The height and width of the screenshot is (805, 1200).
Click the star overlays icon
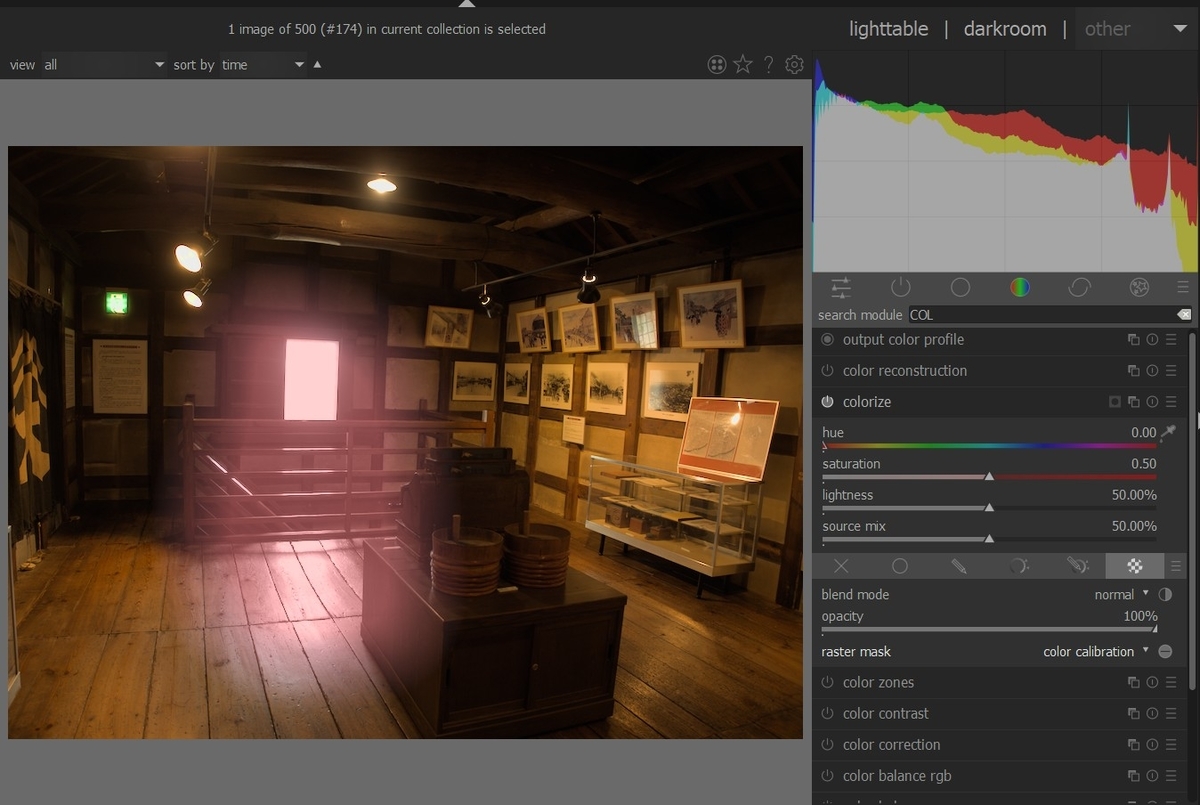(743, 65)
